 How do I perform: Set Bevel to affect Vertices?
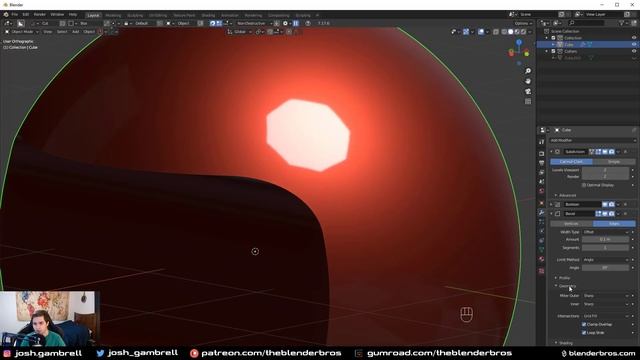pyautogui.click(x=571, y=224)
